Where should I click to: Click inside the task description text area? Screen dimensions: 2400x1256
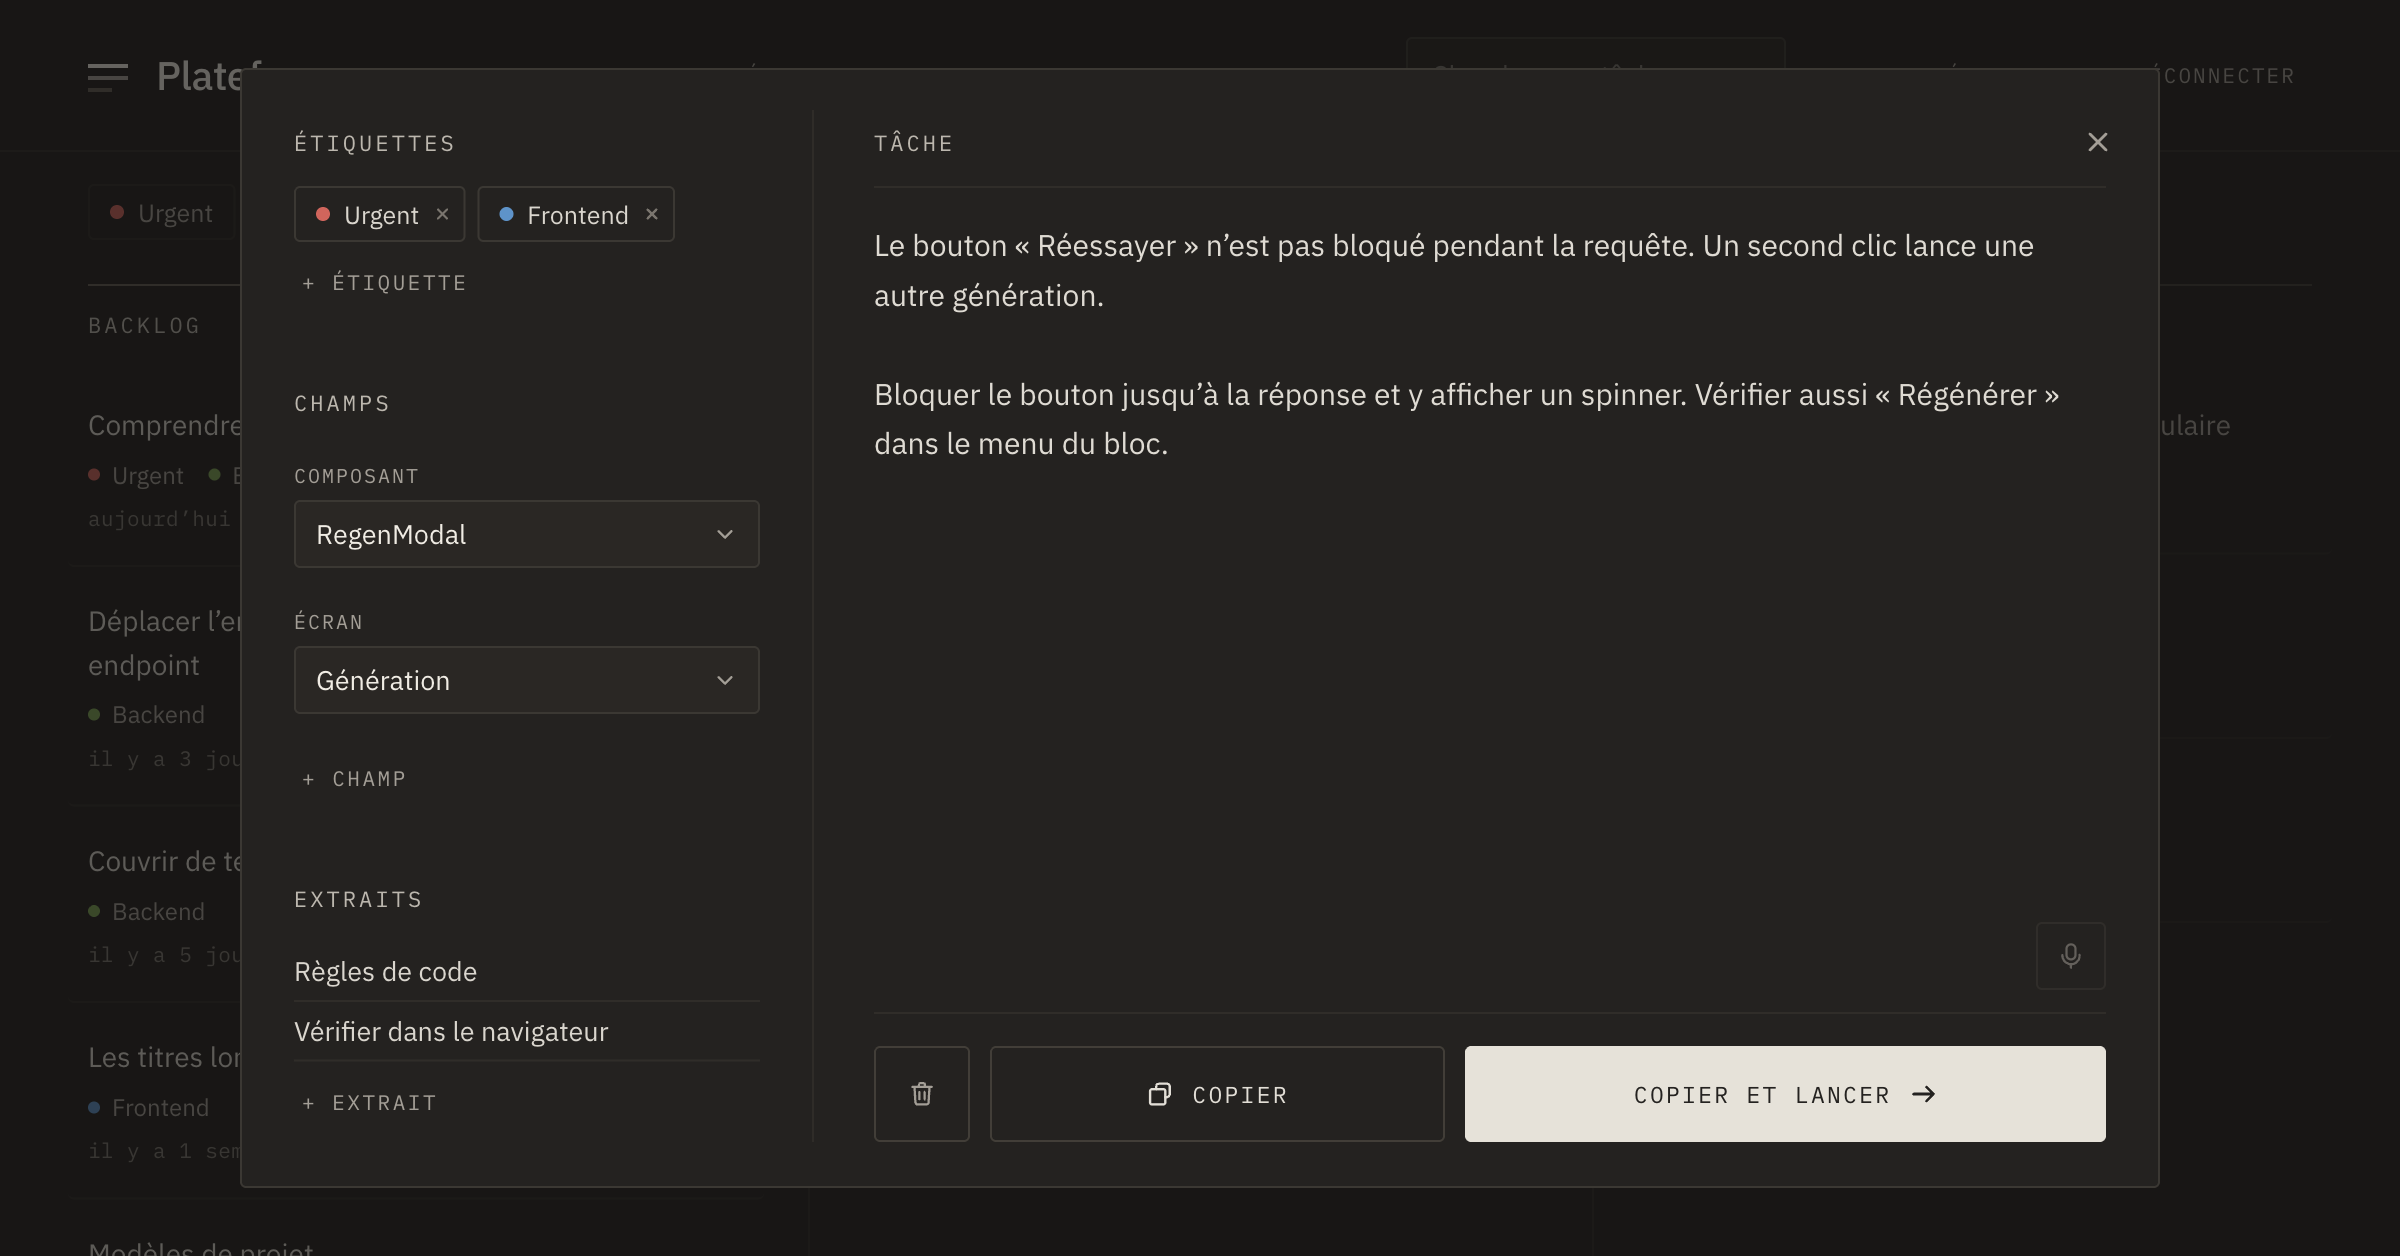pyautogui.click(x=1490, y=600)
